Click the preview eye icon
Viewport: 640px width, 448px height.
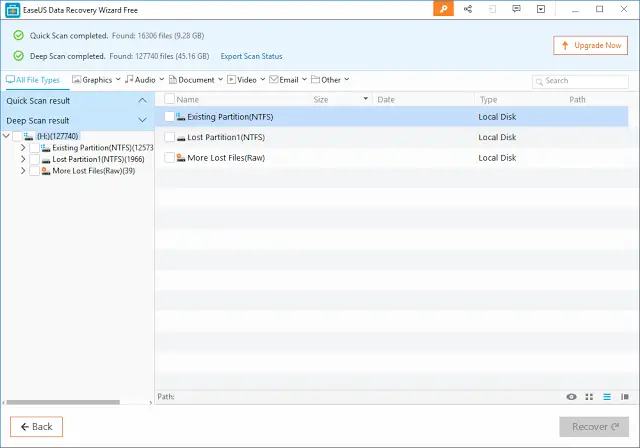(x=571, y=397)
